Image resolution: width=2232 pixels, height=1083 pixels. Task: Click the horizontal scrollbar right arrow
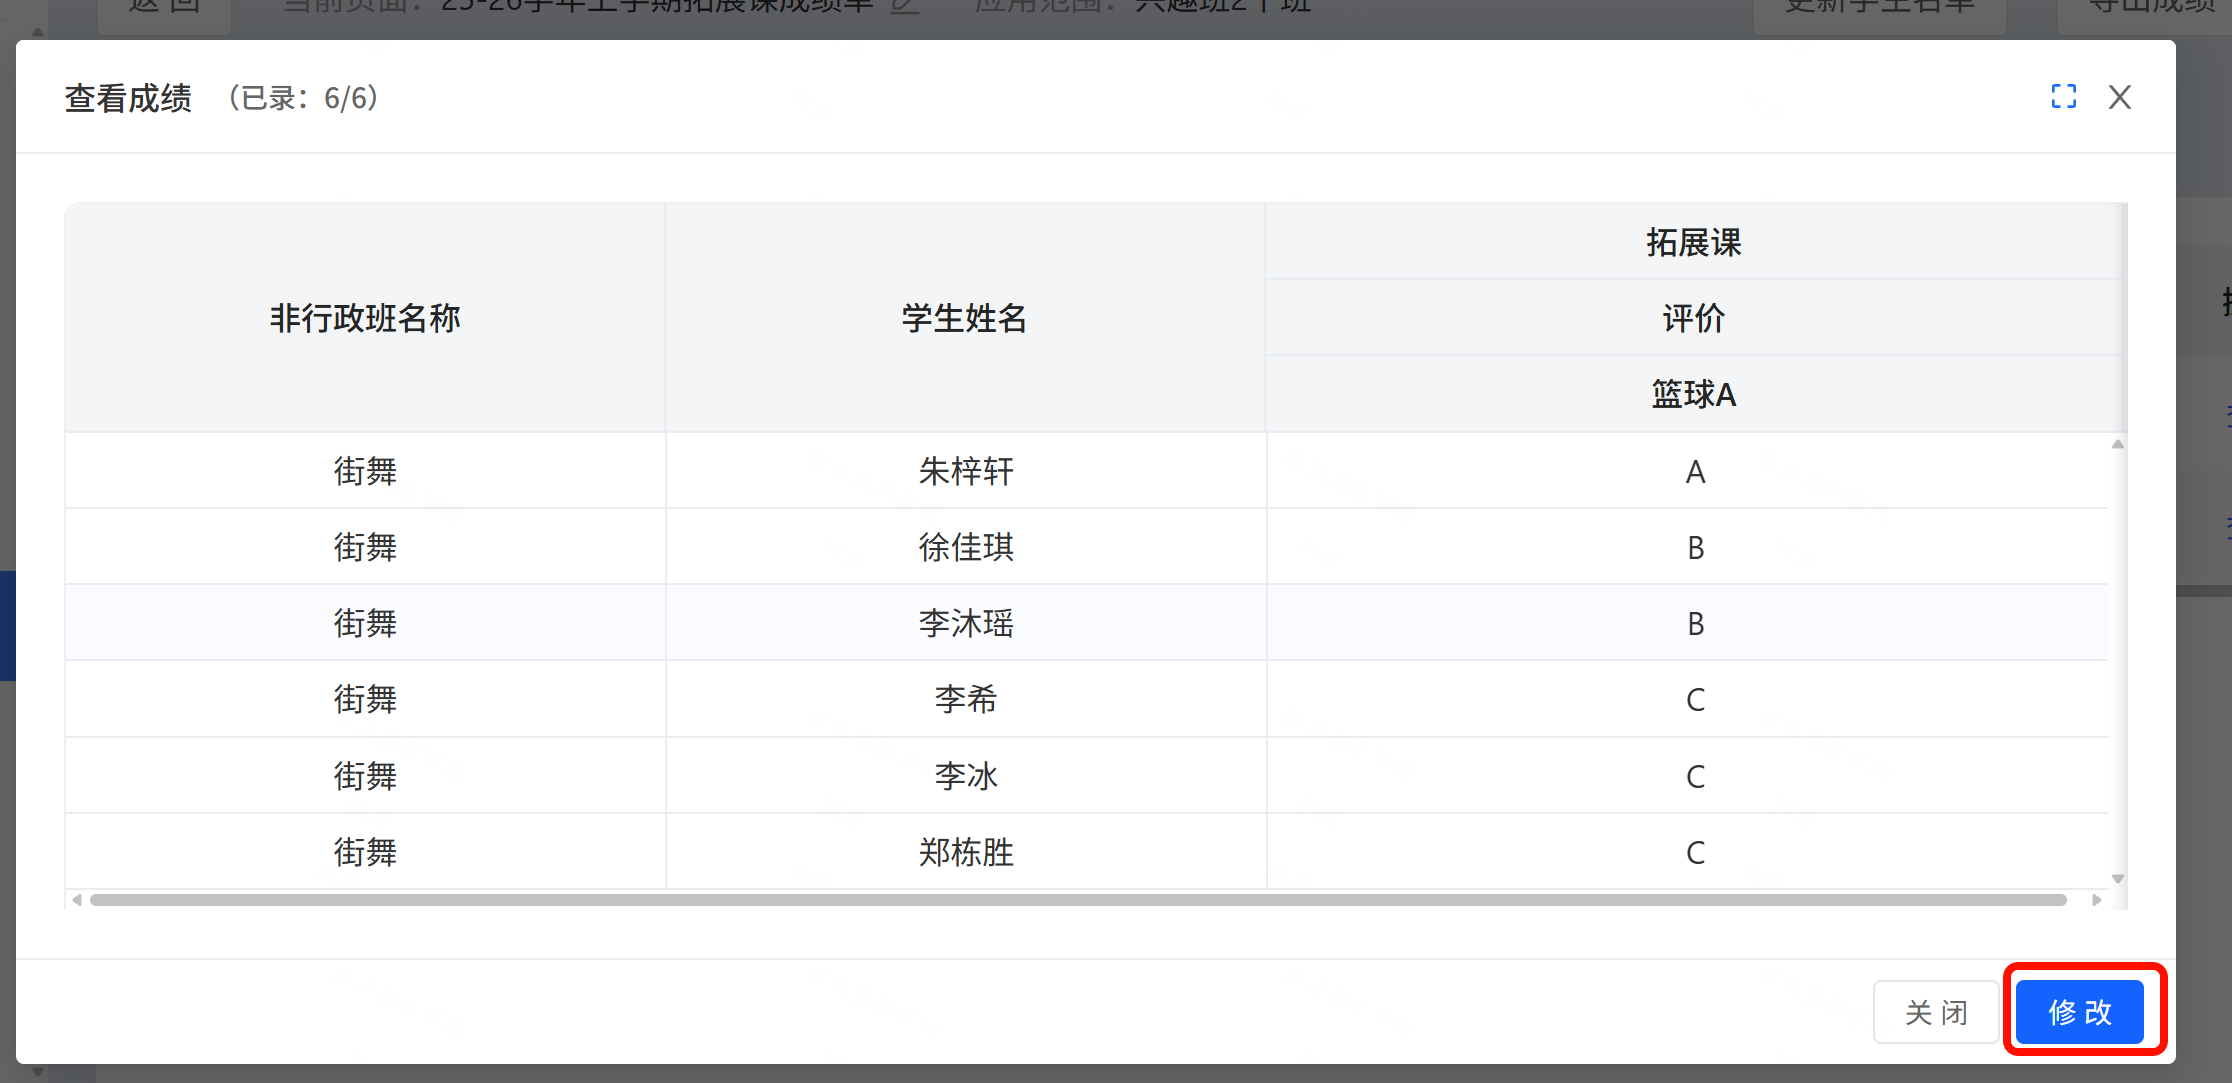pyautogui.click(x=2097, y=900)
